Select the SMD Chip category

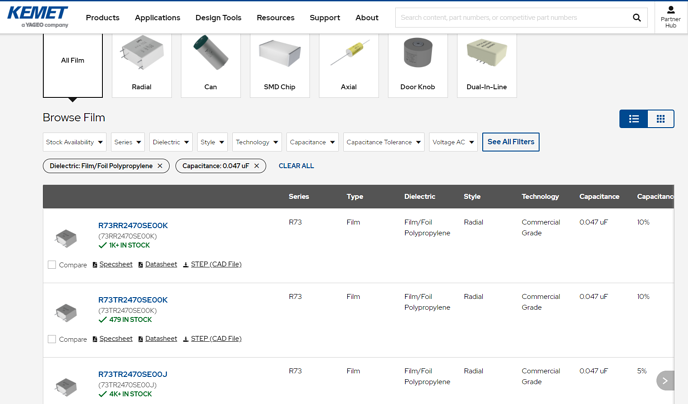tap(280, 65)
